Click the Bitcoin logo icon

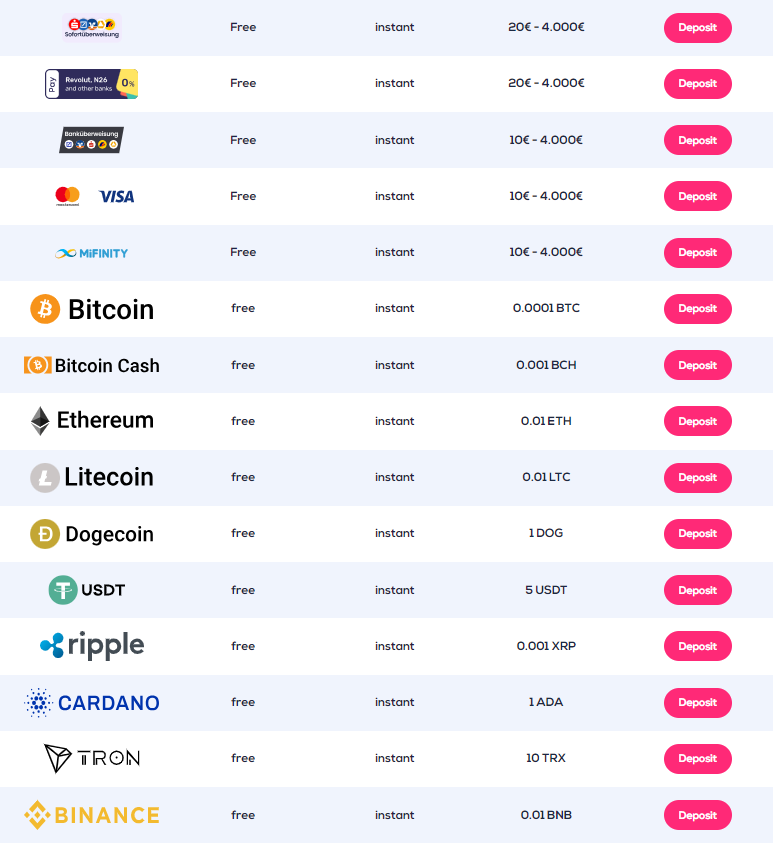coord(45,309)
